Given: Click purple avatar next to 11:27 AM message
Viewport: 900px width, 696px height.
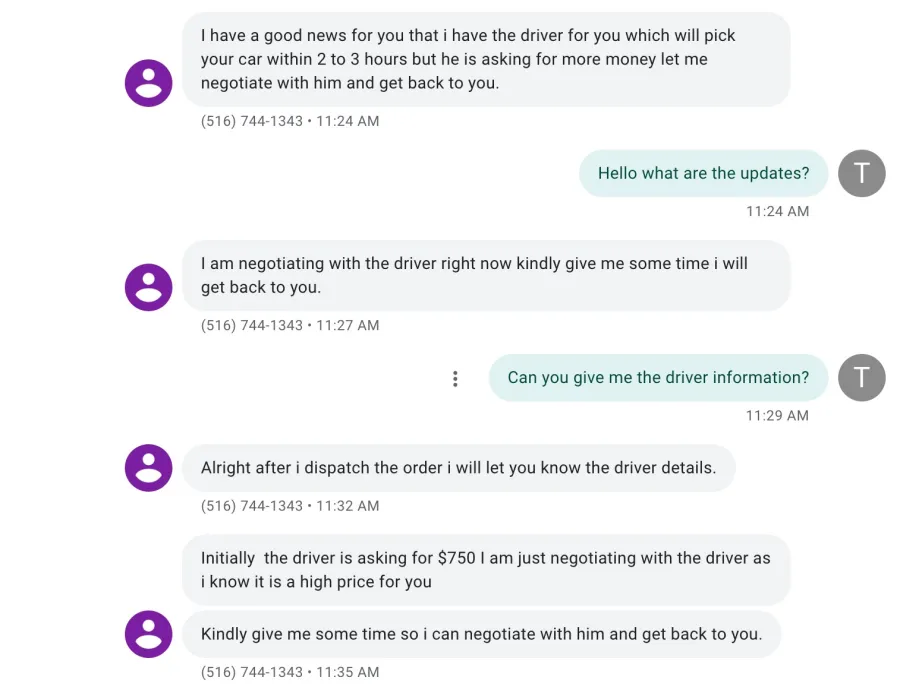Looking at the screenshot, I should (149, 287).
